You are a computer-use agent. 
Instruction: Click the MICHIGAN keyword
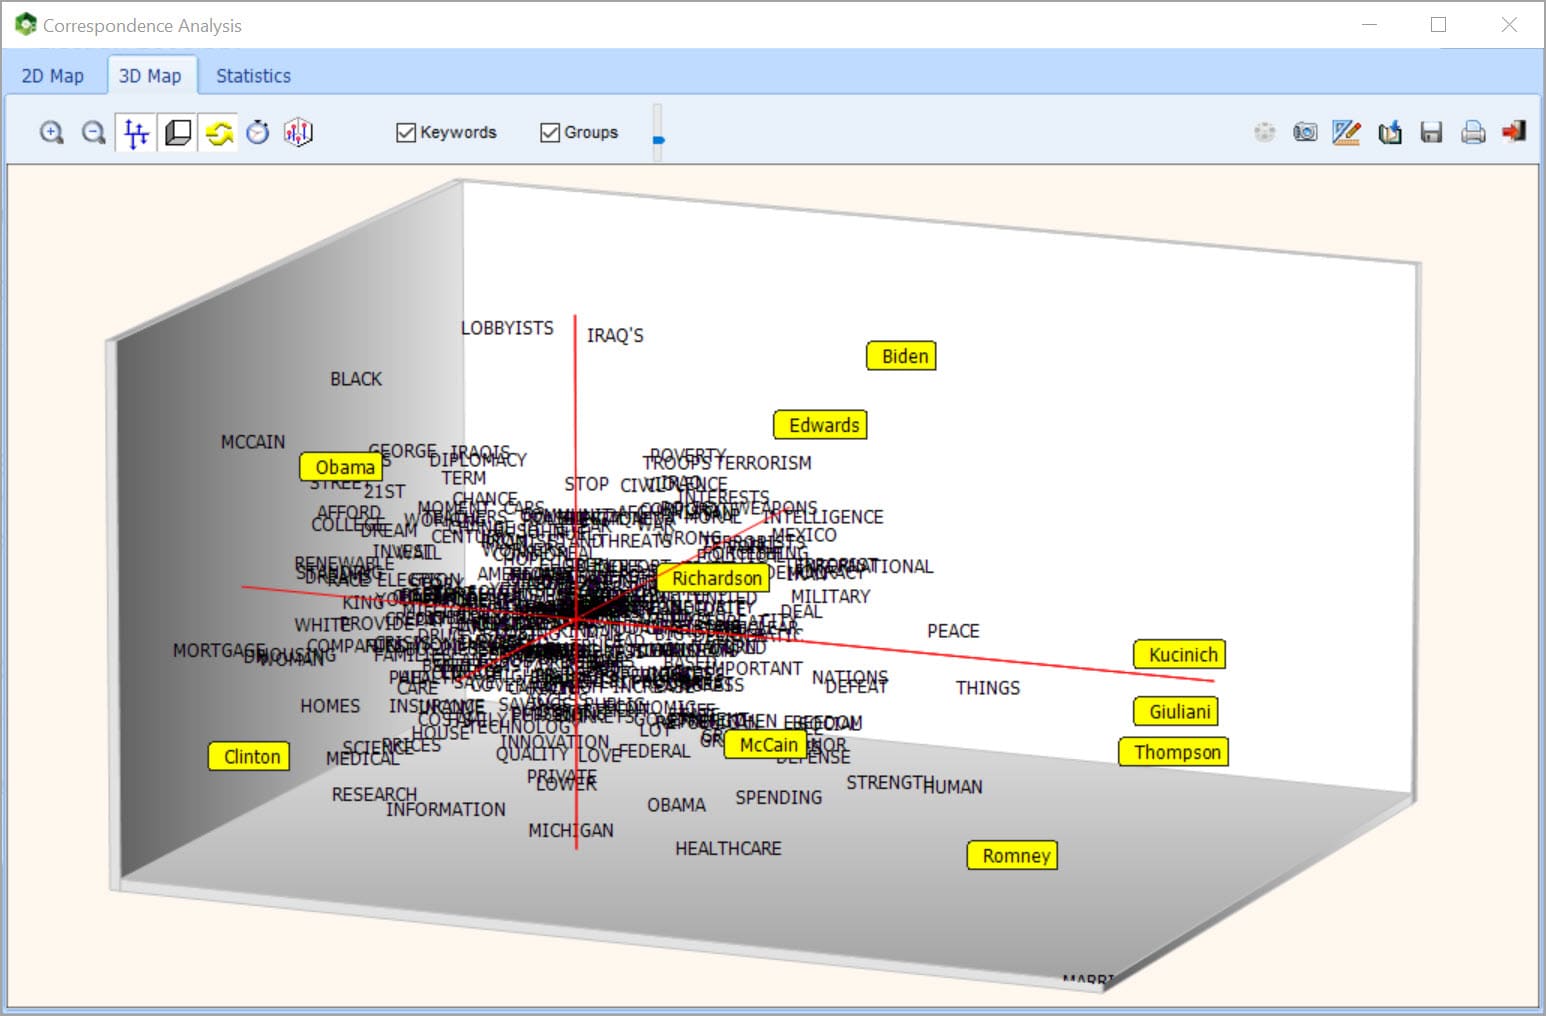pos(571,831)
